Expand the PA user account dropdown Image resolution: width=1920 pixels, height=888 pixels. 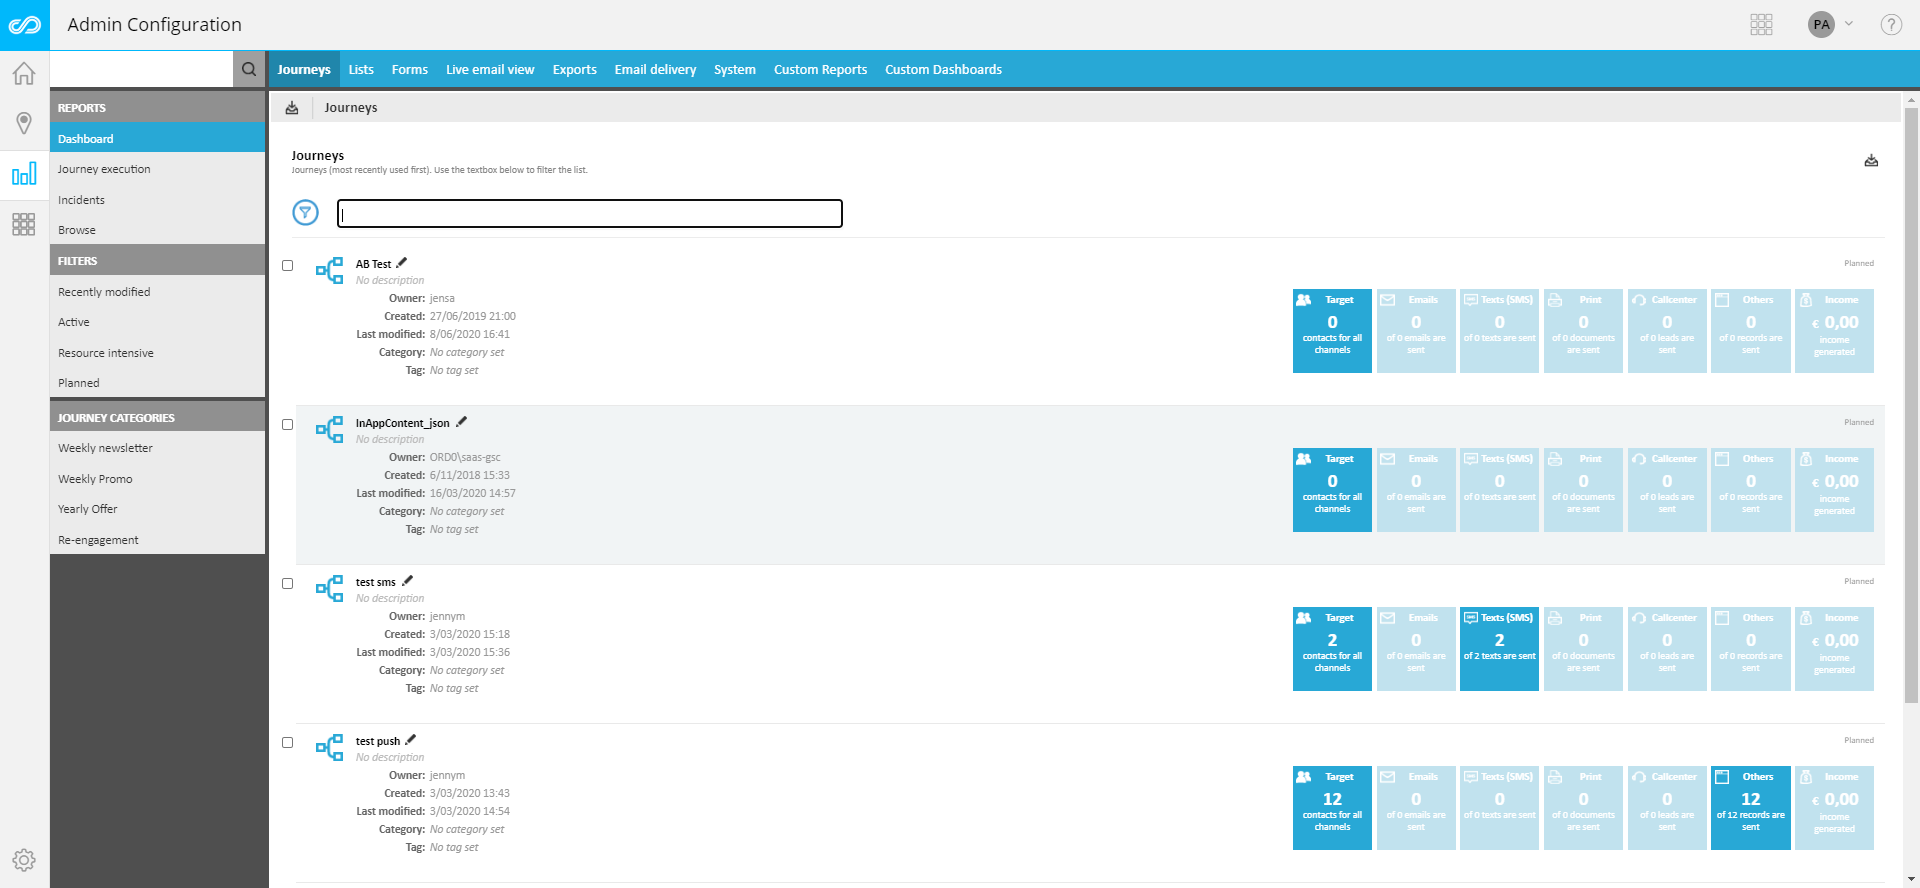click(1831, 25)
